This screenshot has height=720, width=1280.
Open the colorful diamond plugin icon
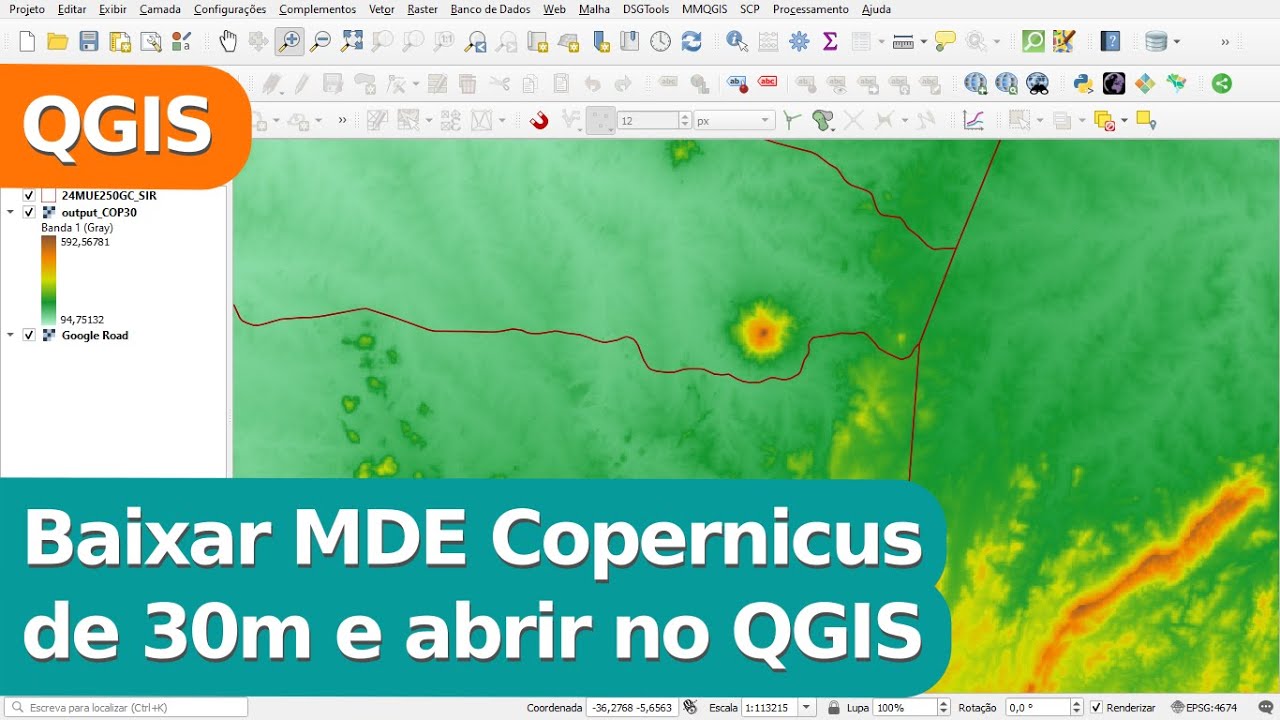1145,83
